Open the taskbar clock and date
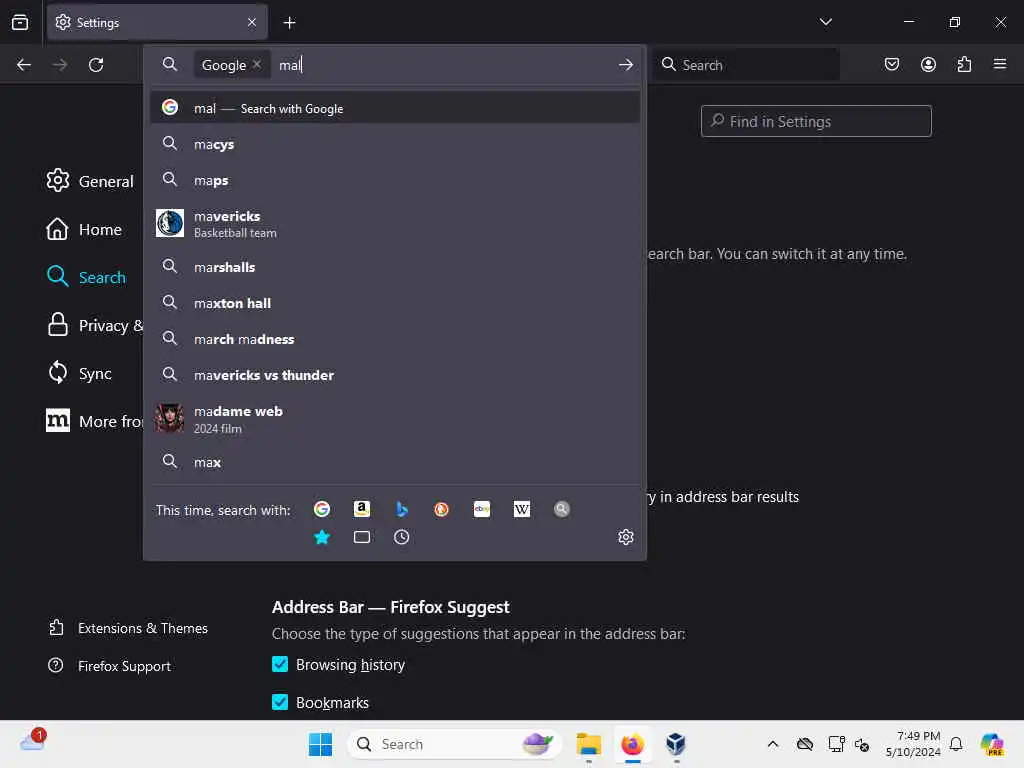The width and height of the screenshot is (1024, 768). tap(913, 744)
